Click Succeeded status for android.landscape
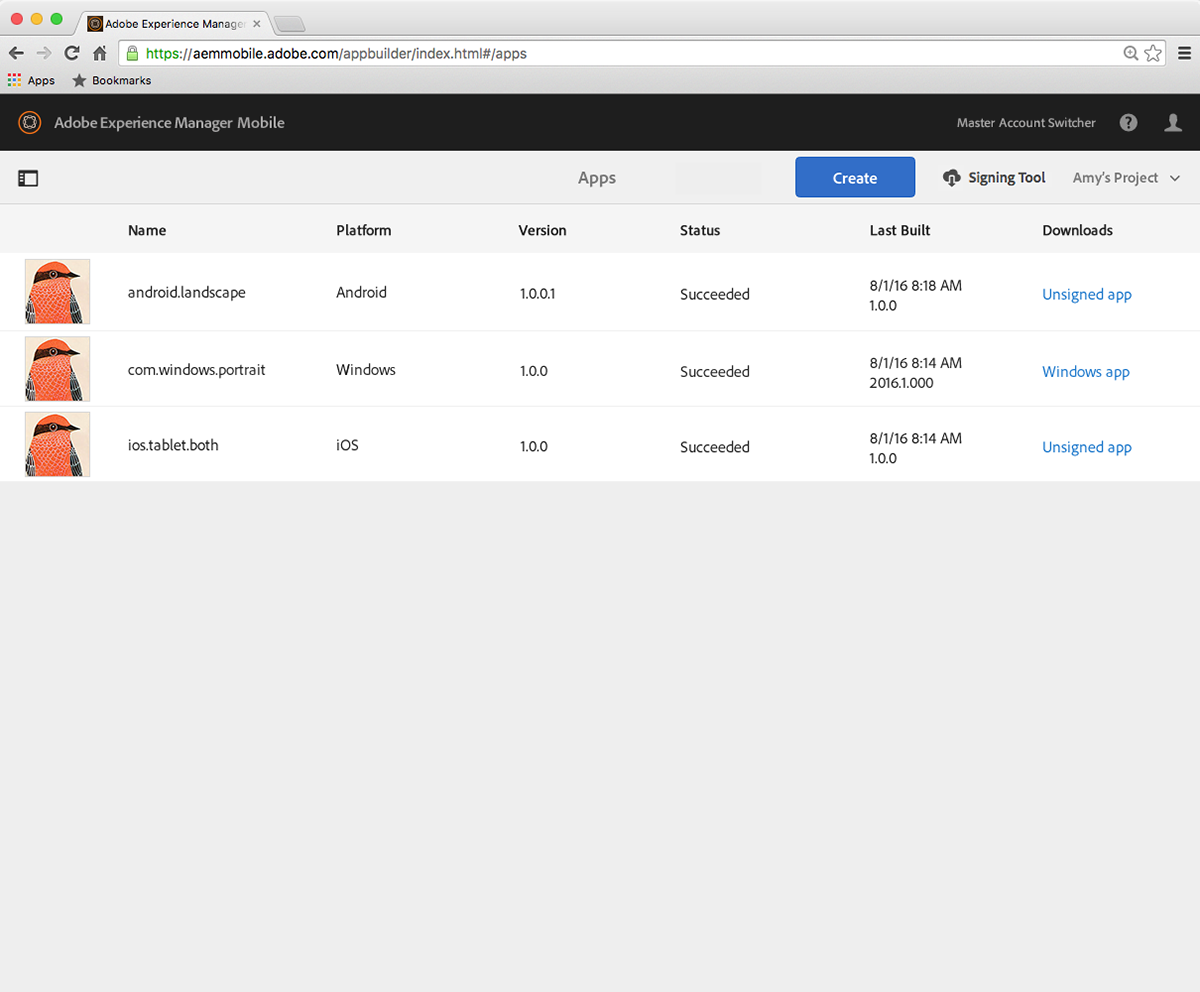The width and height of the screenshot is (1200, 992). point(715,294)
